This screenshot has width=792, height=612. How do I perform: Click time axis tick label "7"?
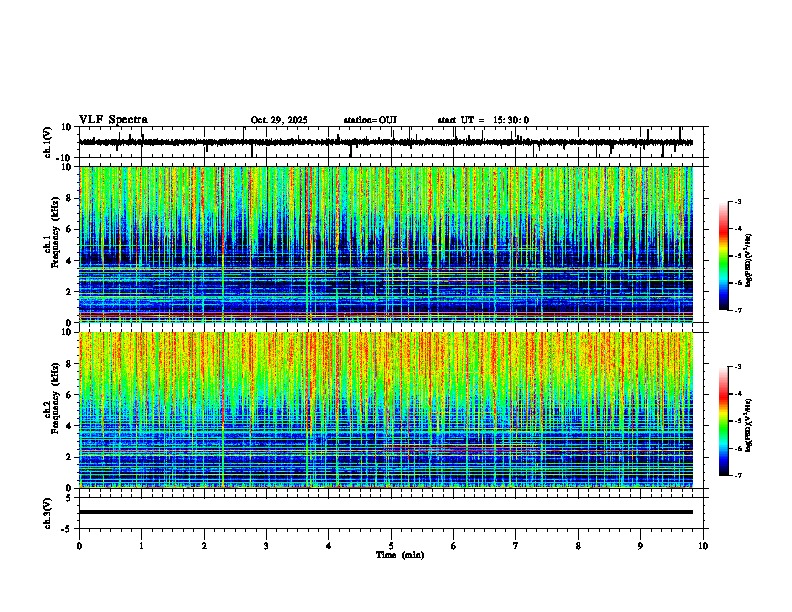pos(516,546)
